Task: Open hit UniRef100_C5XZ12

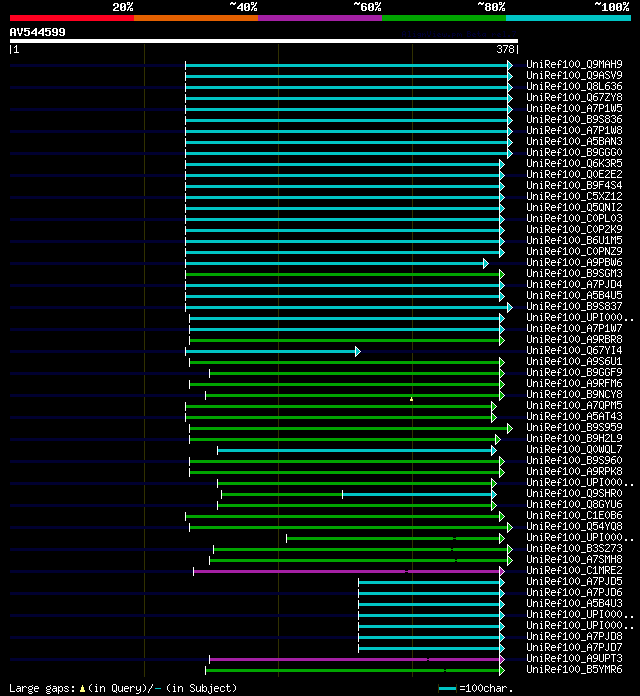Action: click(x=574, y=196)
